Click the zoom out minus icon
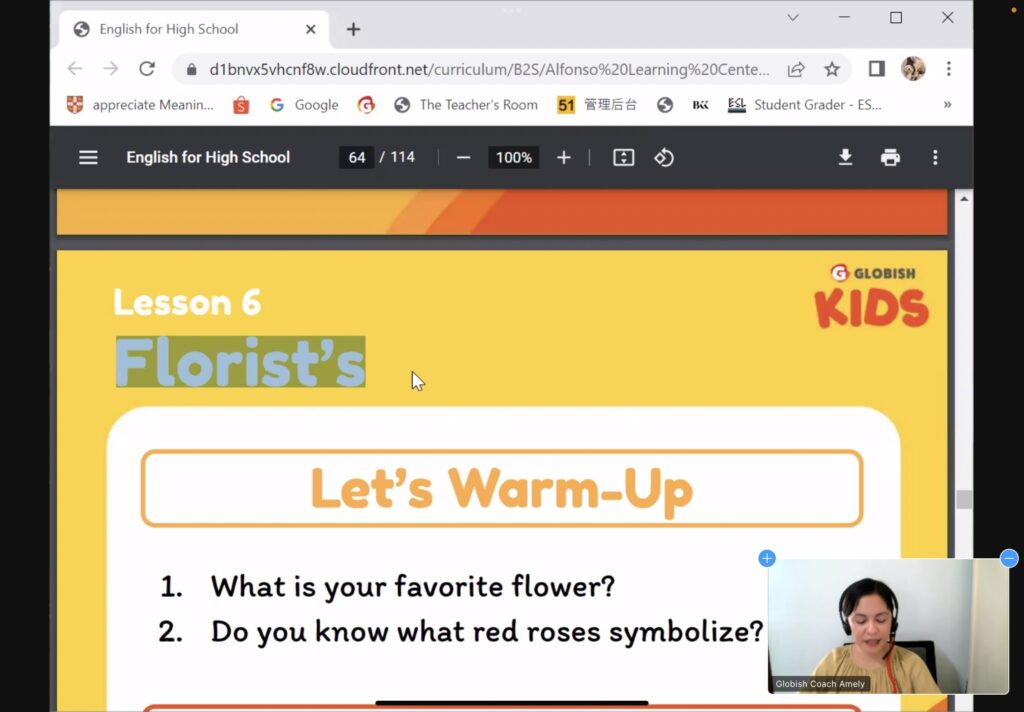Image resolution: width=1024 pixels, height=712 pixels. [x=463, y=157]
